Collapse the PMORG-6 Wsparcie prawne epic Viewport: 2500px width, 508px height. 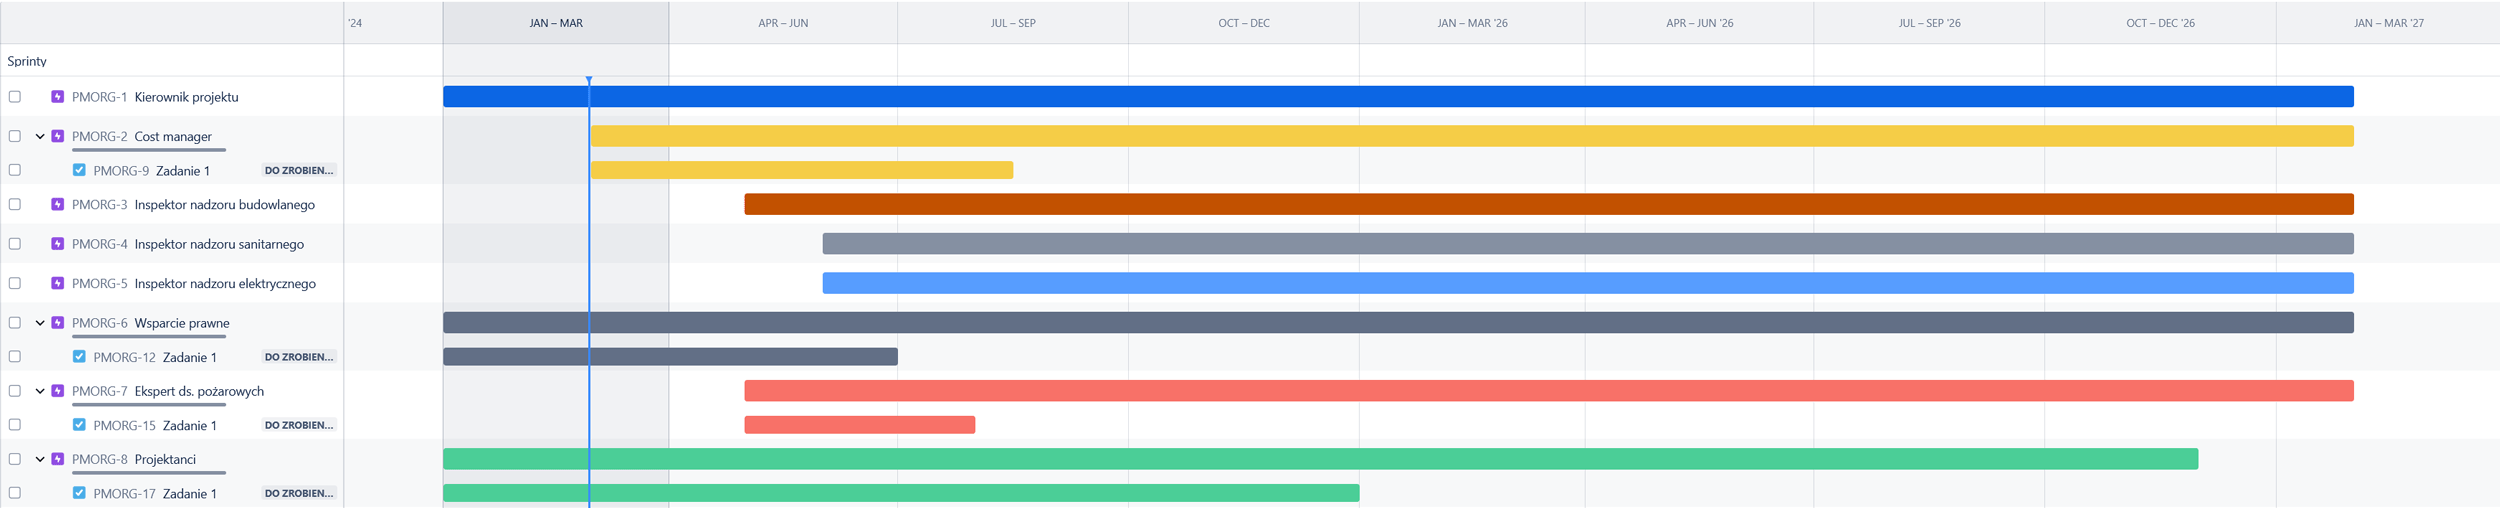click(x=40, y=323)
